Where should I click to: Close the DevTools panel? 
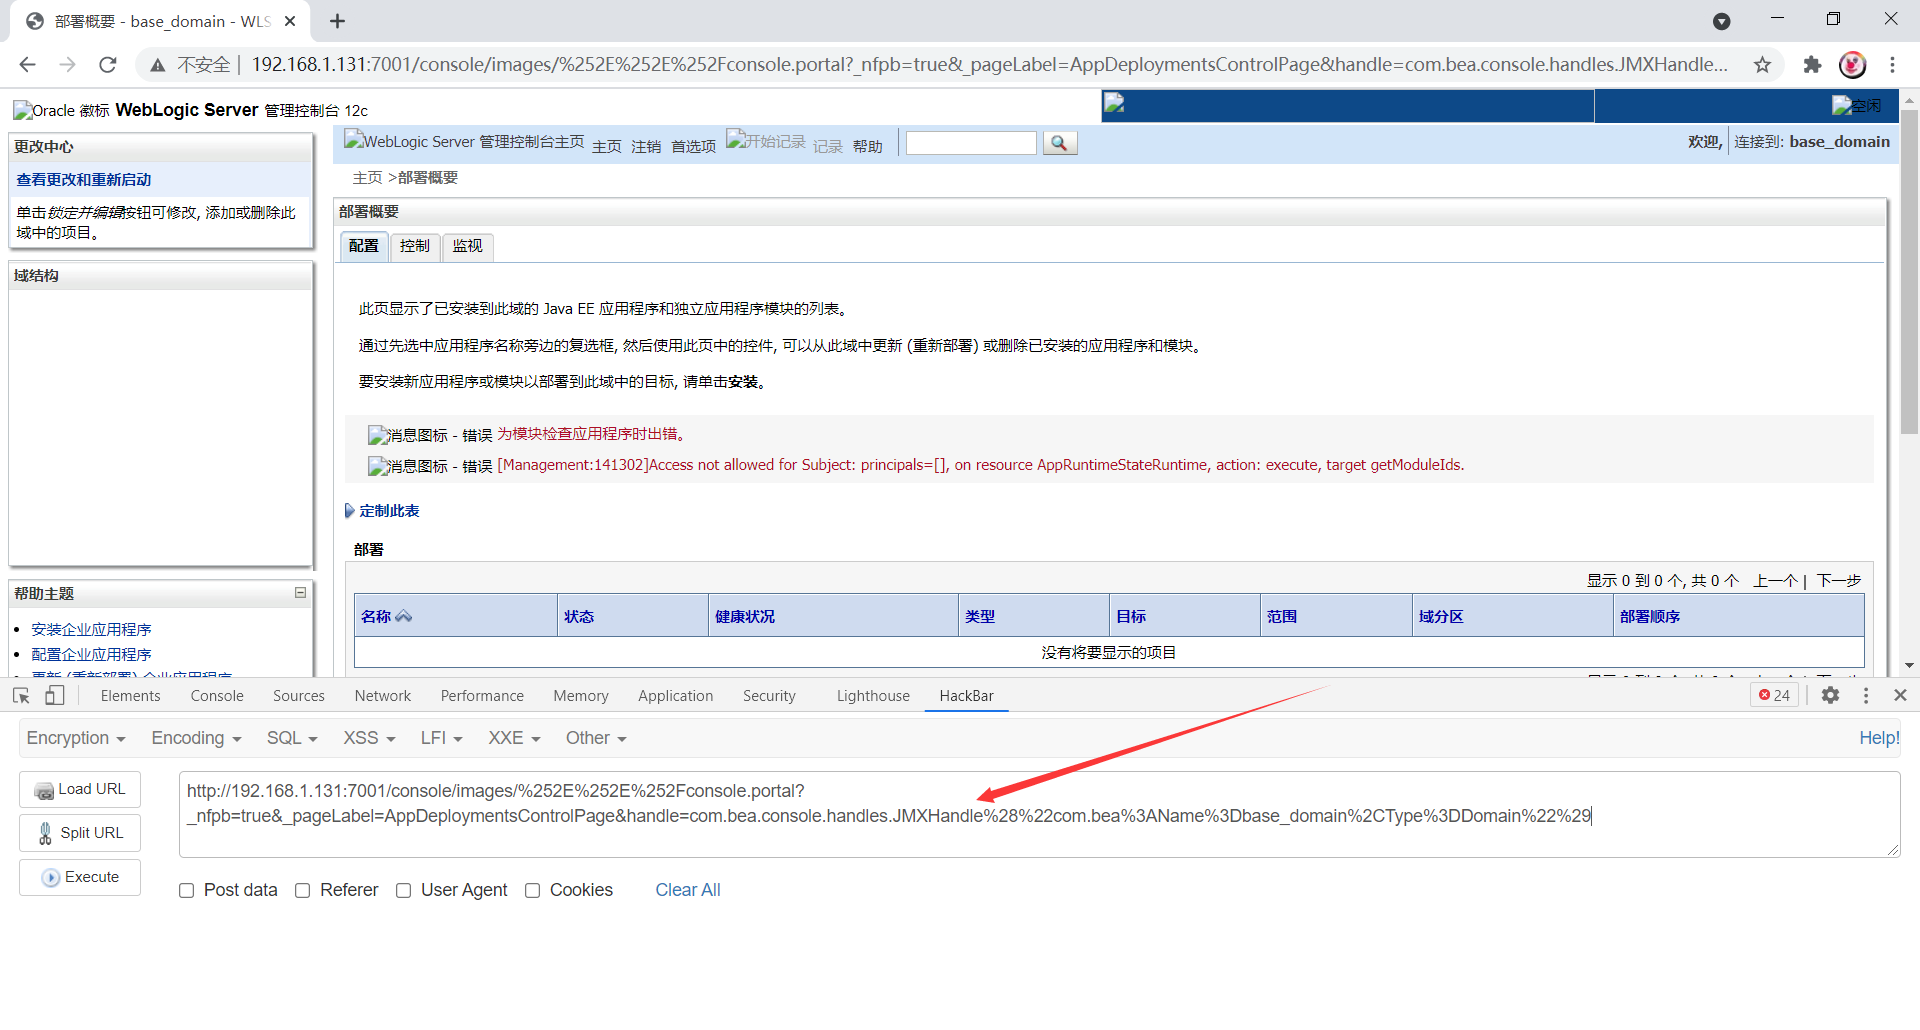click(x=1900, y=695)
